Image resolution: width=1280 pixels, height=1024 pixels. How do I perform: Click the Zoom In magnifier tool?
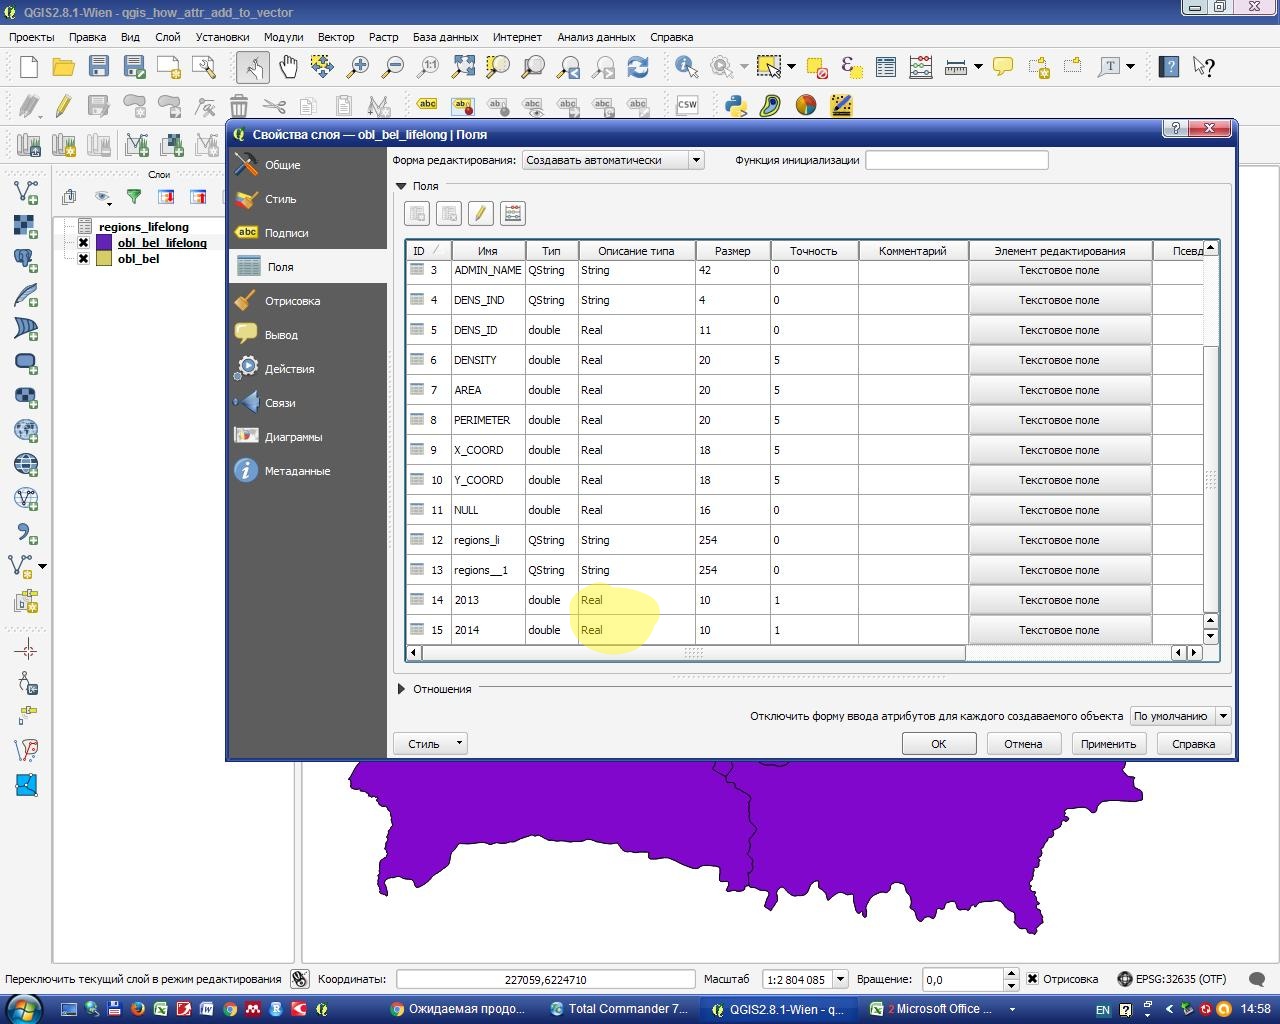[358, 67]
